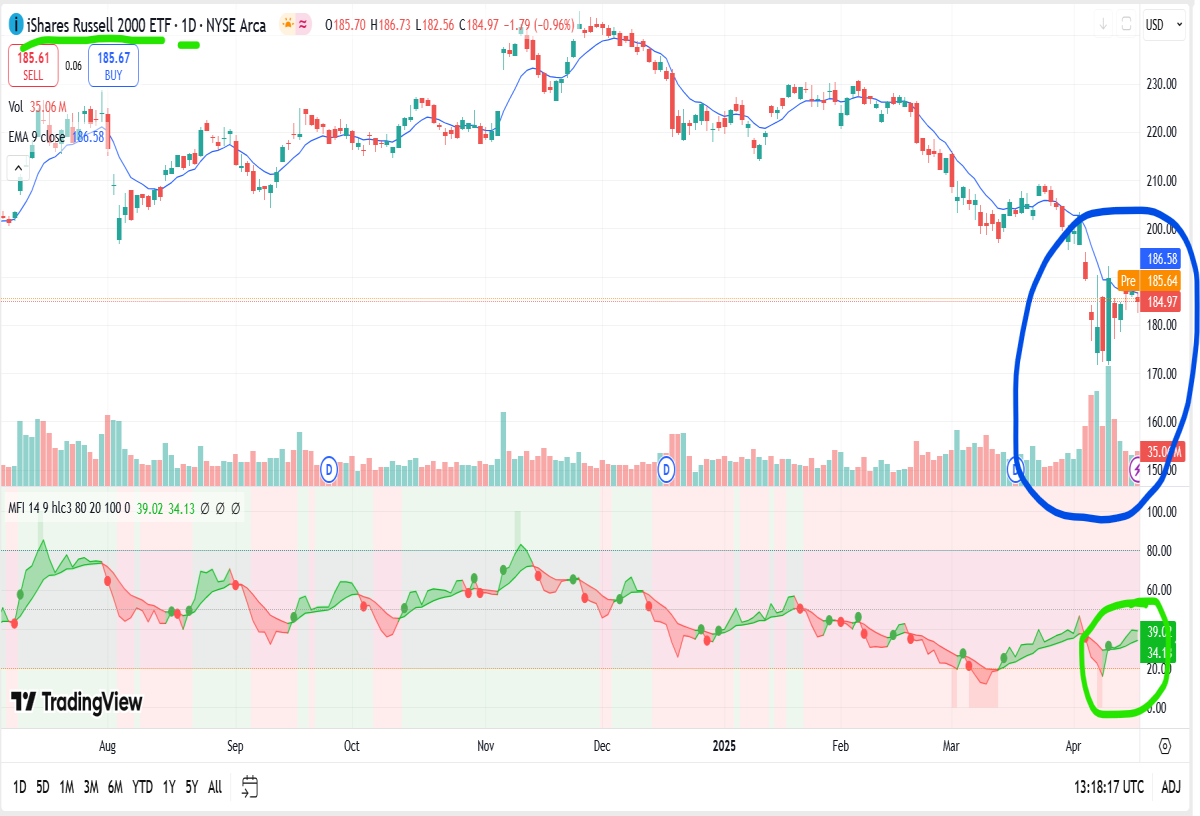Viewport: 1200px width, 816px height.
Task: Click the pink wavy-lines status icon
Action: coord(304,24)
